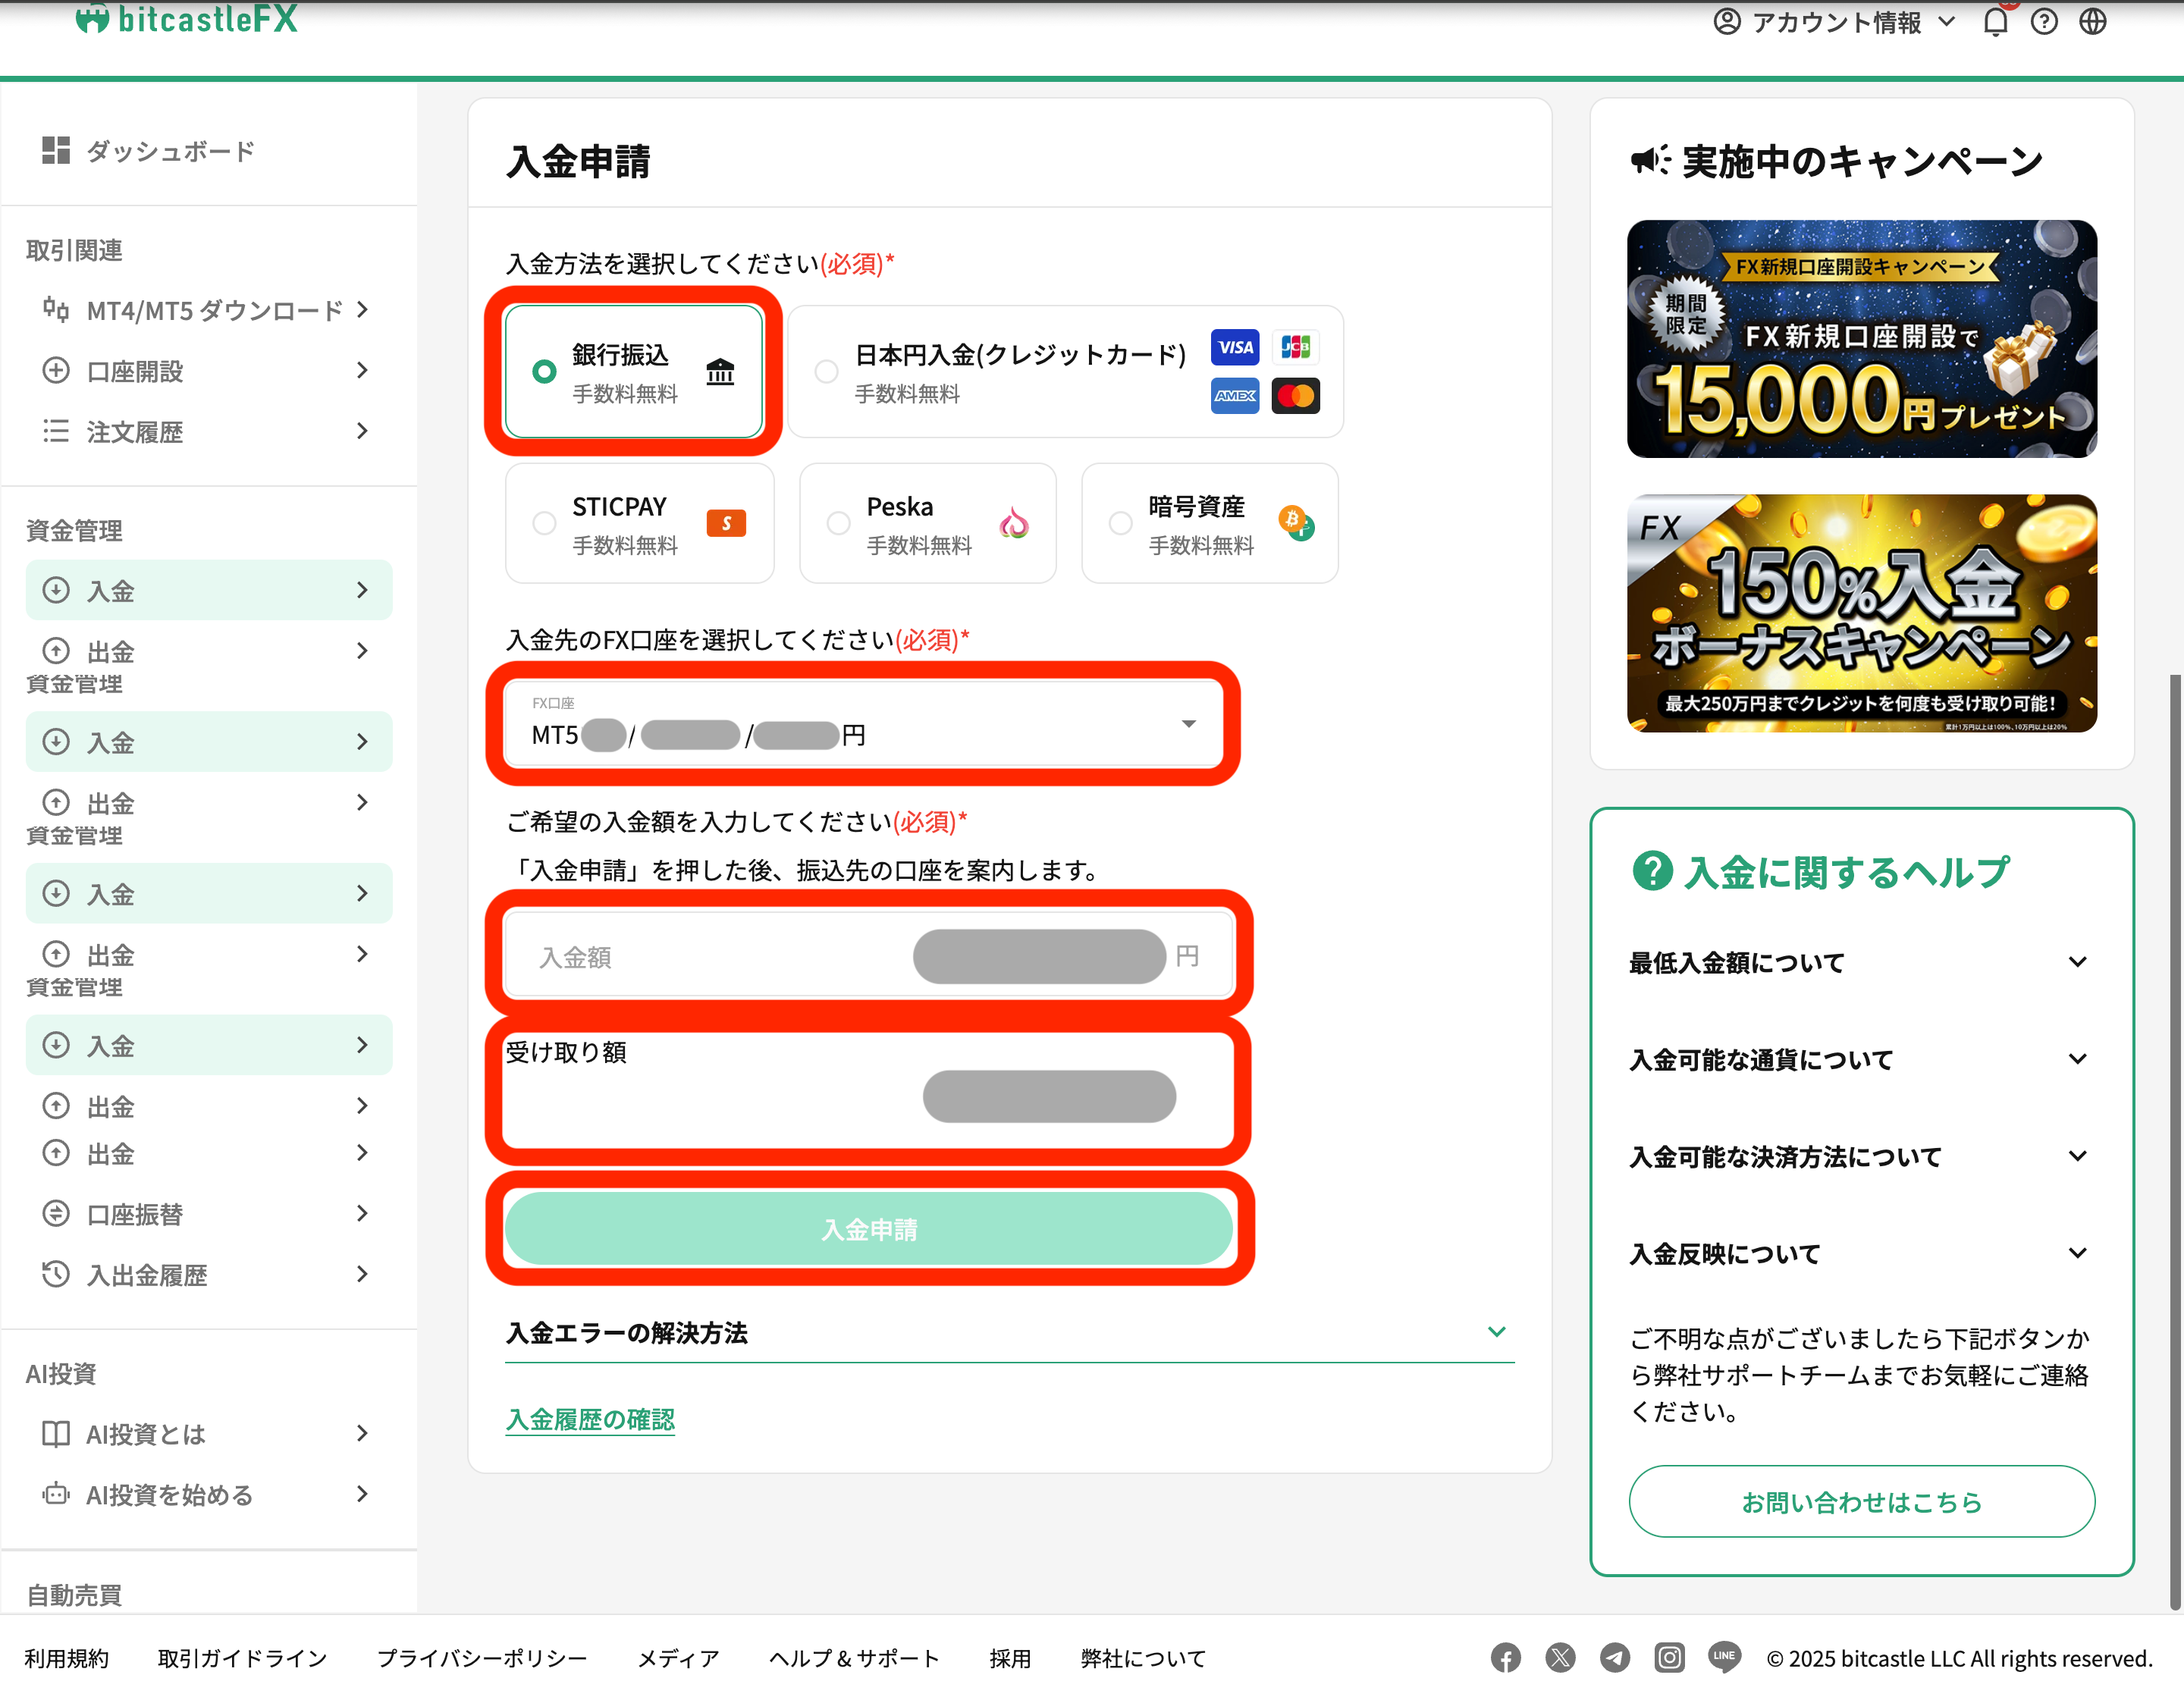The width and height of the screenshot is (2184, 1700).
Task: Open the 150%入金ボーナス campaign banner
Action: coord(1861,613)
